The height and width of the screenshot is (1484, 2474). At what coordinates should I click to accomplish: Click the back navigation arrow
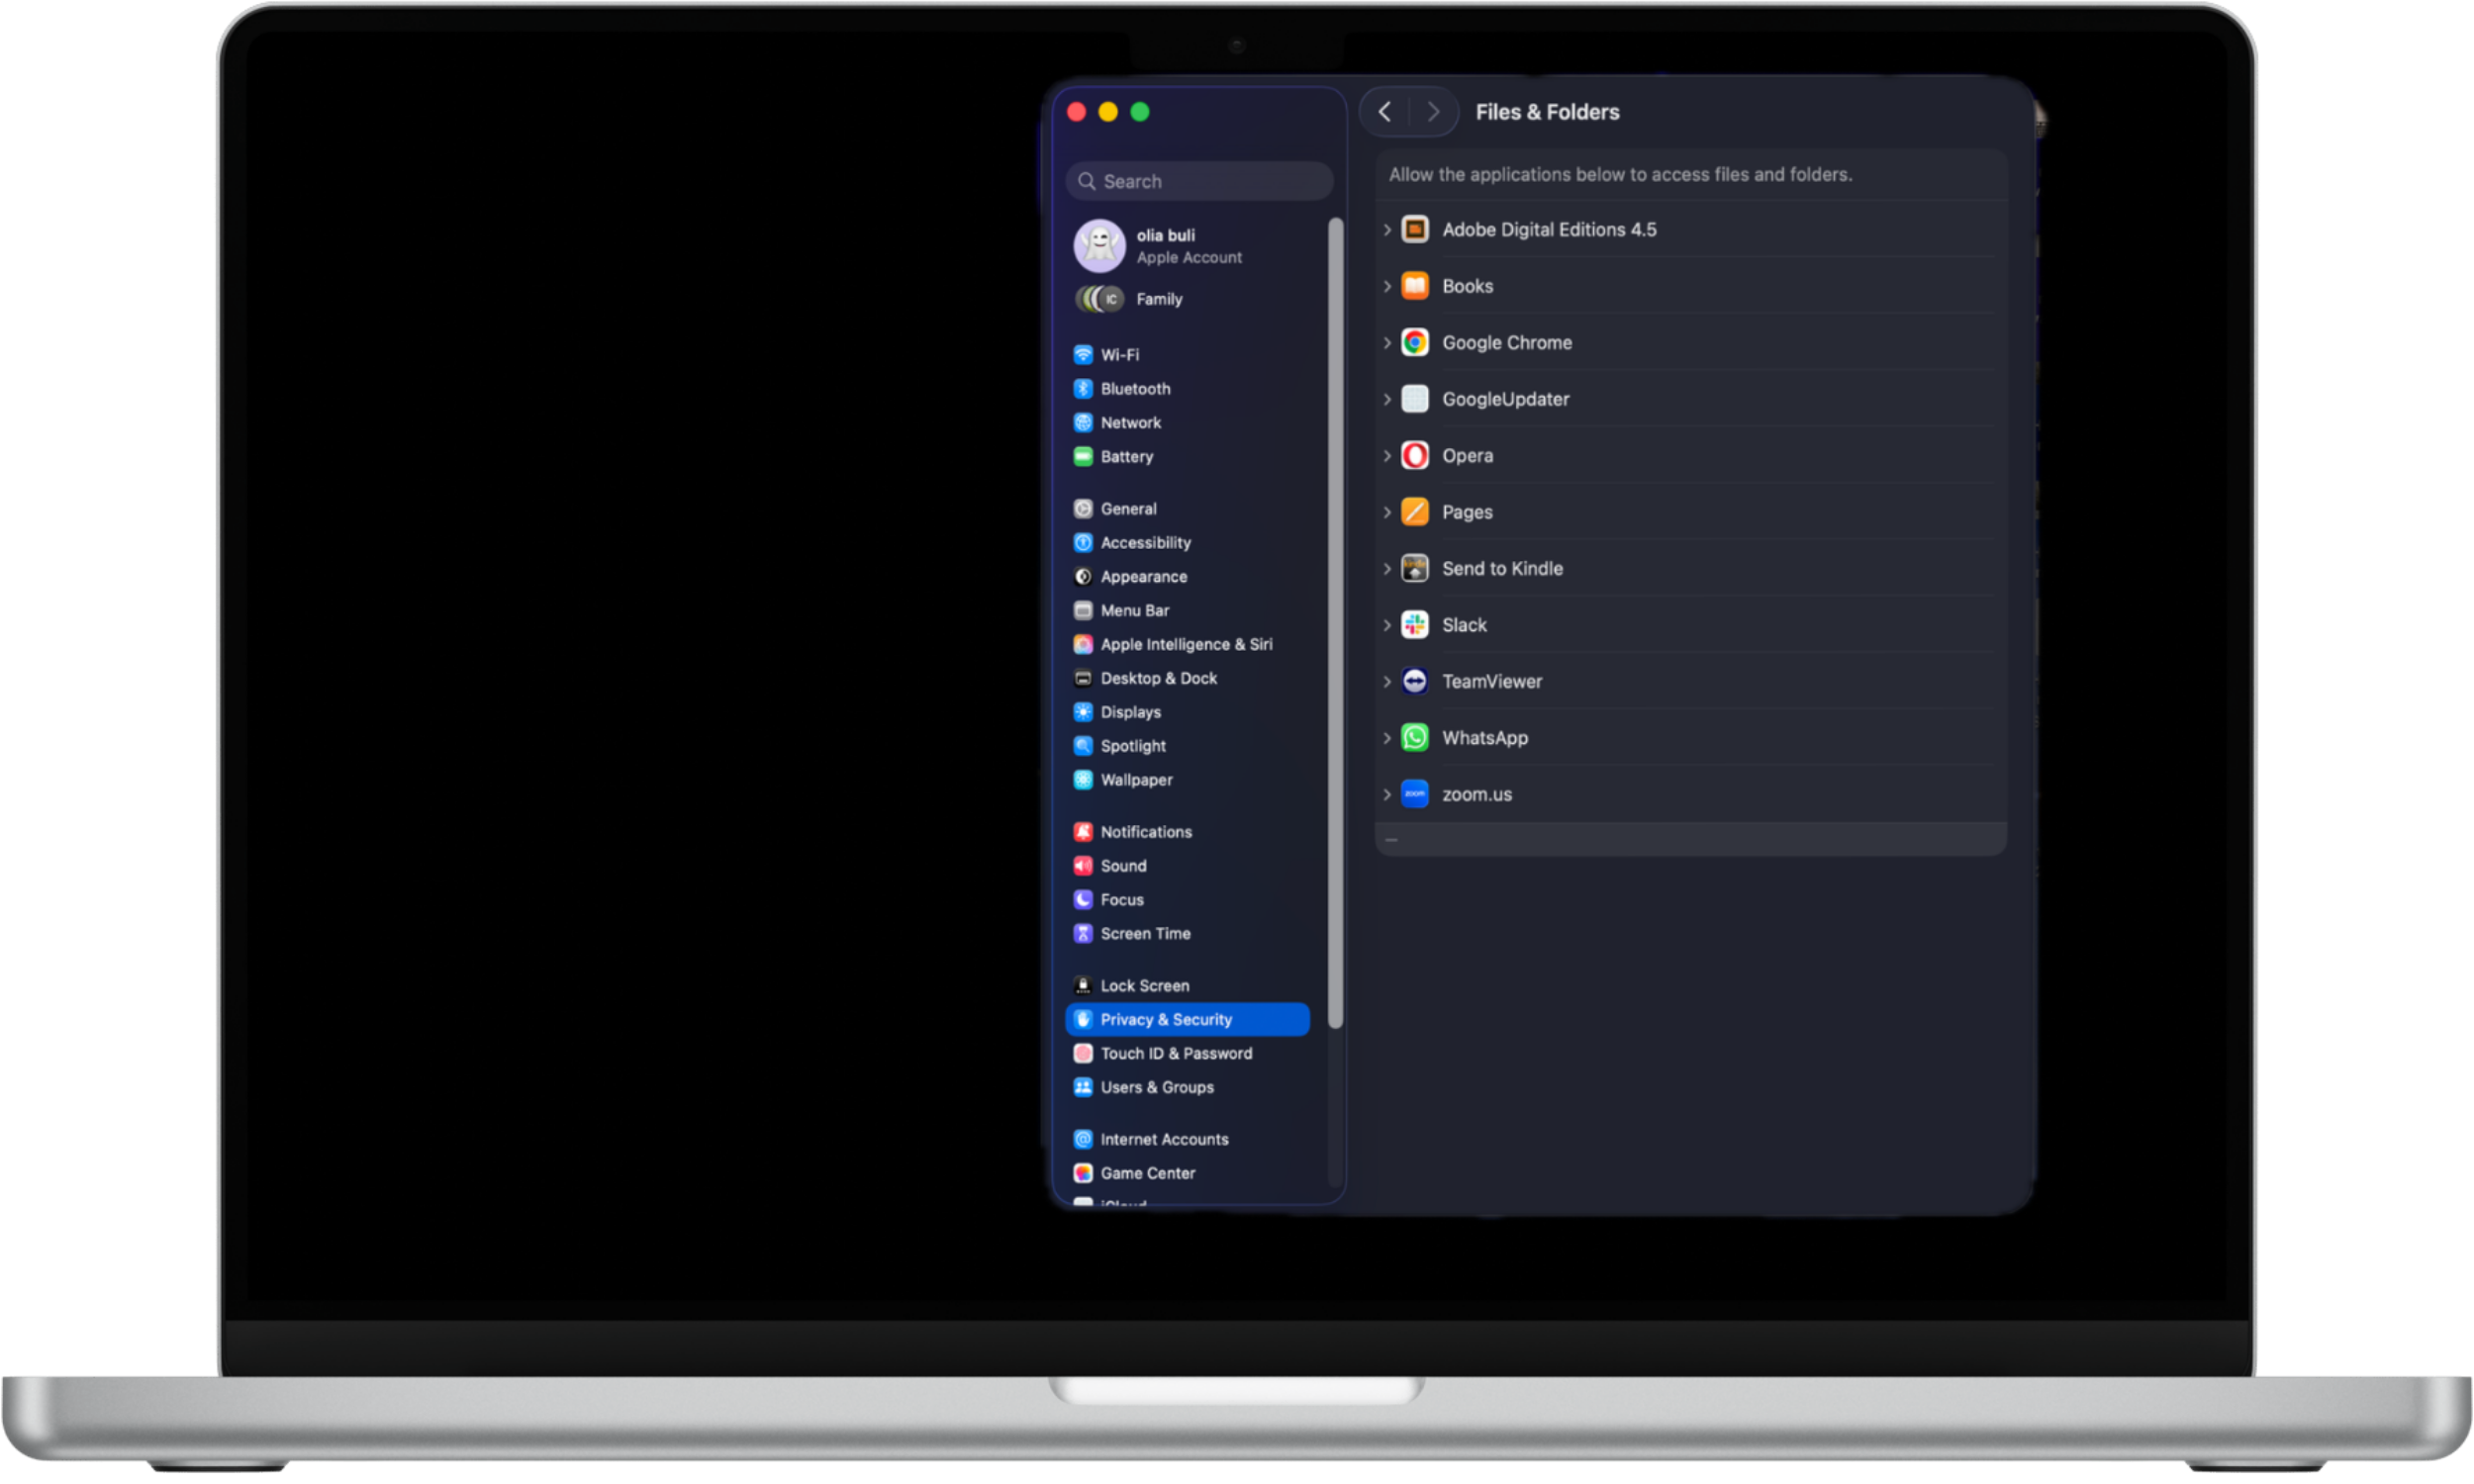(x=1385, y=112)
